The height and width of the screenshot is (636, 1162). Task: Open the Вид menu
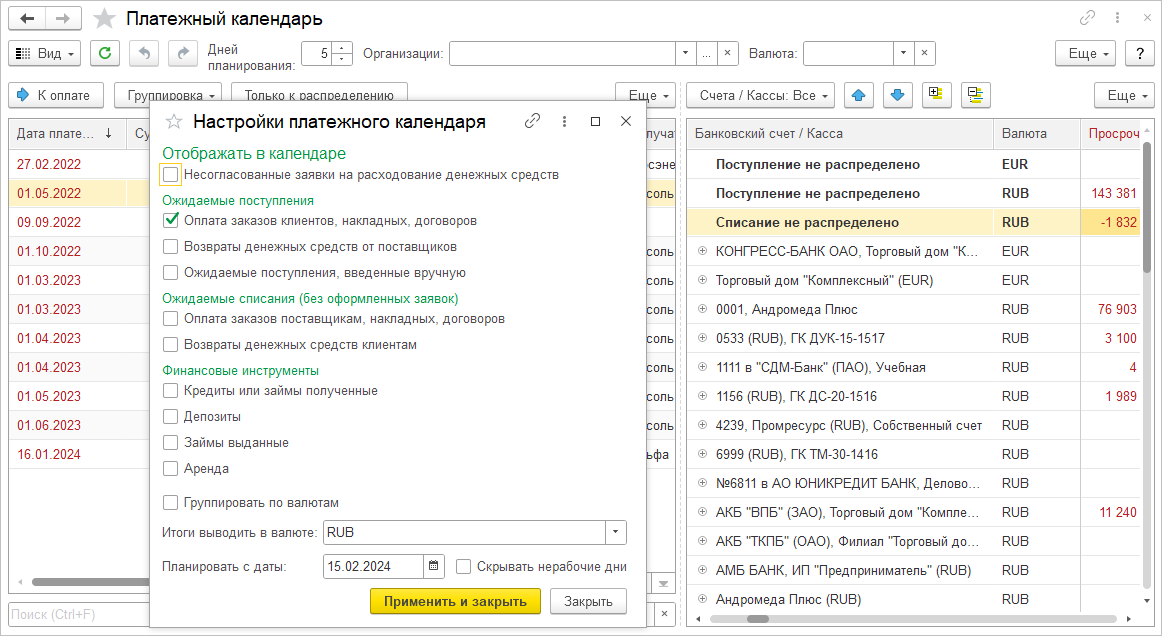pyautogui.click(x=45, y=54)
